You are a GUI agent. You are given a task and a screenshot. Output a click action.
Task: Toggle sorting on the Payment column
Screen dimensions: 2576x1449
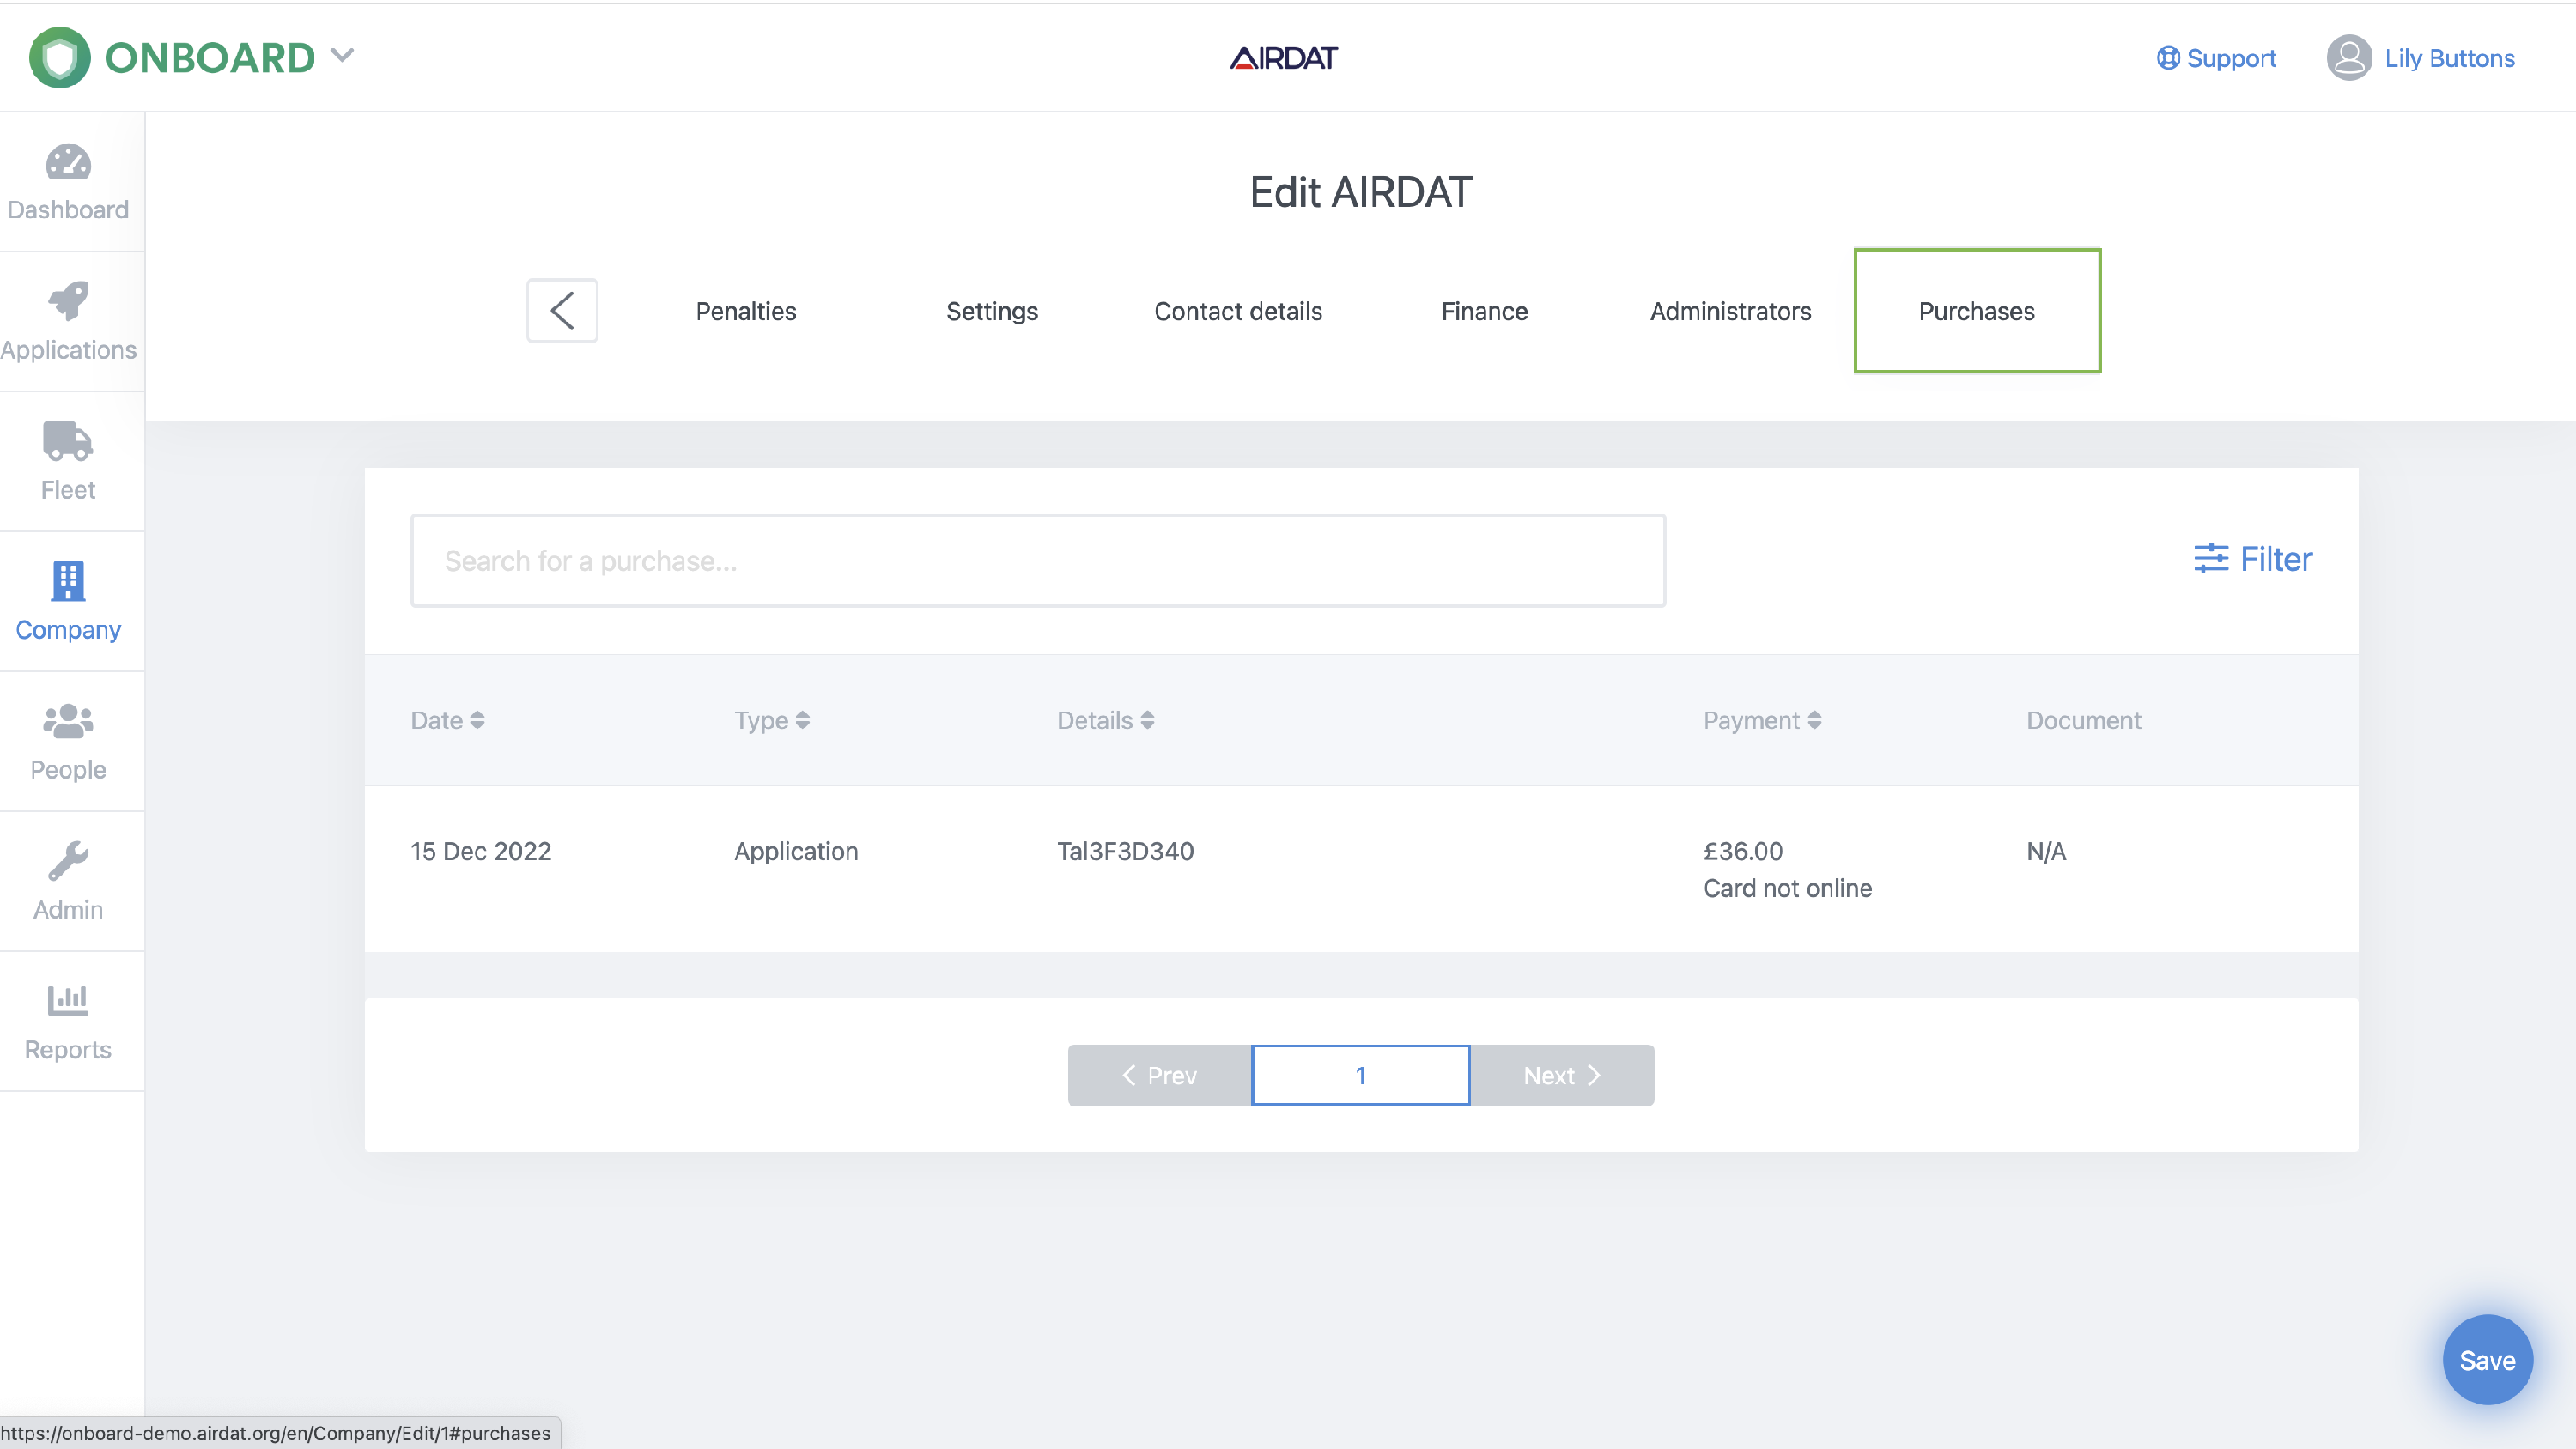[1762, 720]
